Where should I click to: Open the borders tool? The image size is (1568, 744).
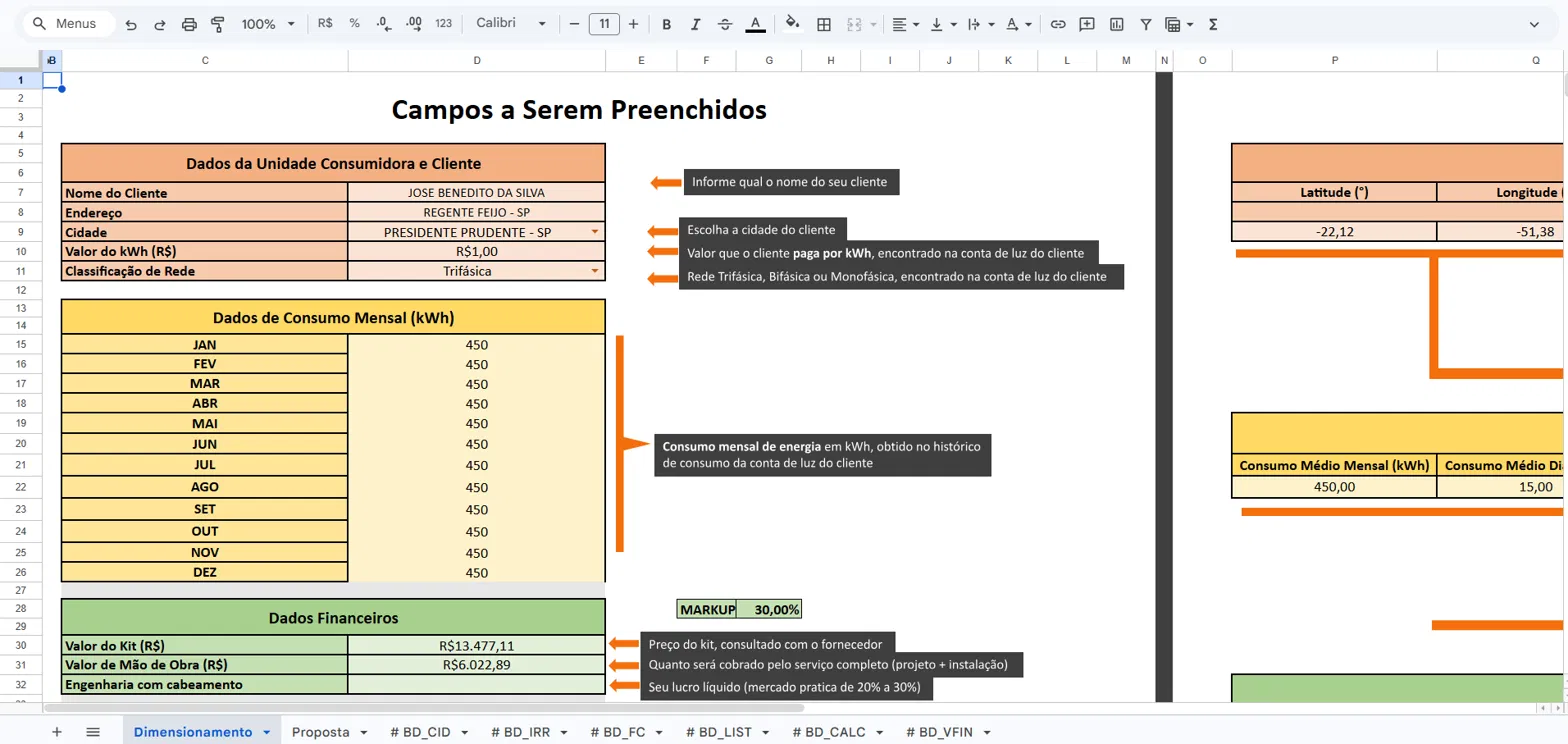click(824, 23)
